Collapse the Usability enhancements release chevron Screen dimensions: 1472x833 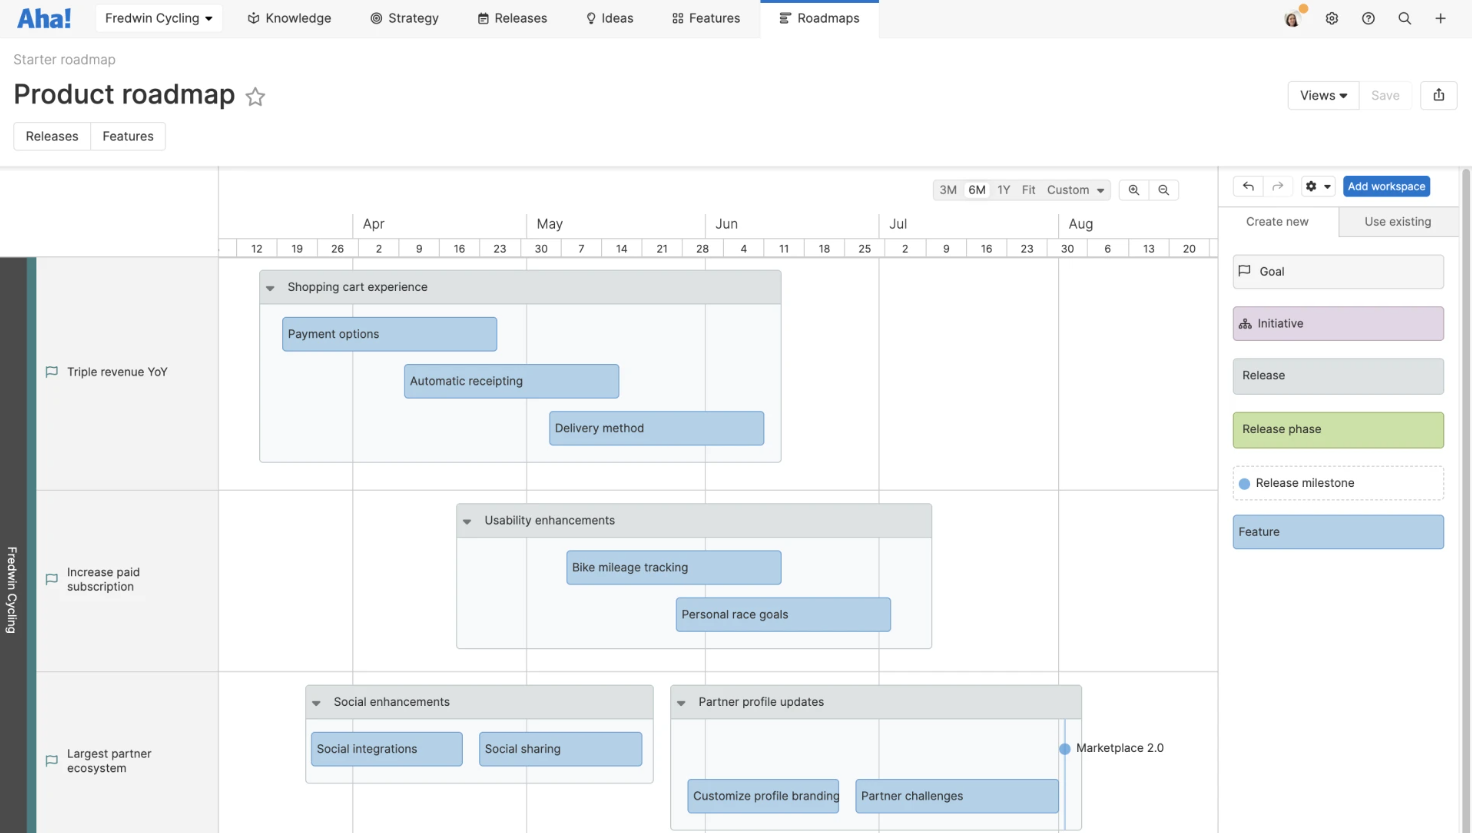pyautogui.click(x=466, y=520)
